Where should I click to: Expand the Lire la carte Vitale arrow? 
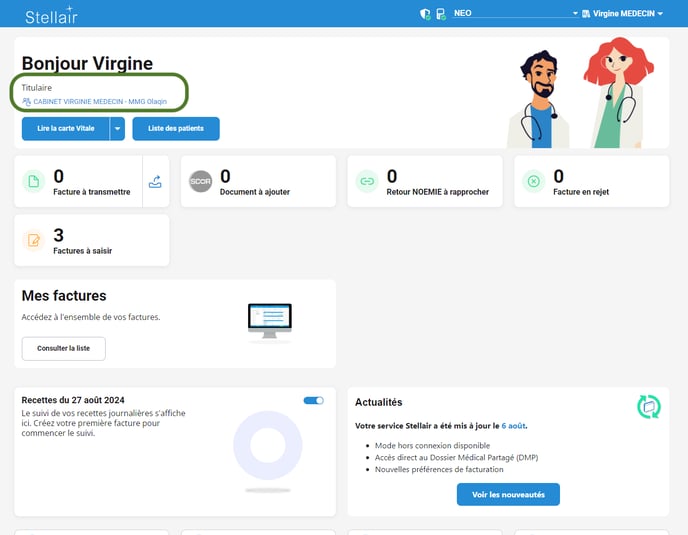click(117, 129)
